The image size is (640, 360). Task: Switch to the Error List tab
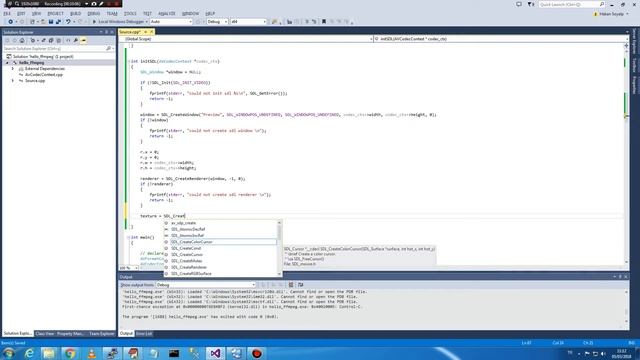144,333
